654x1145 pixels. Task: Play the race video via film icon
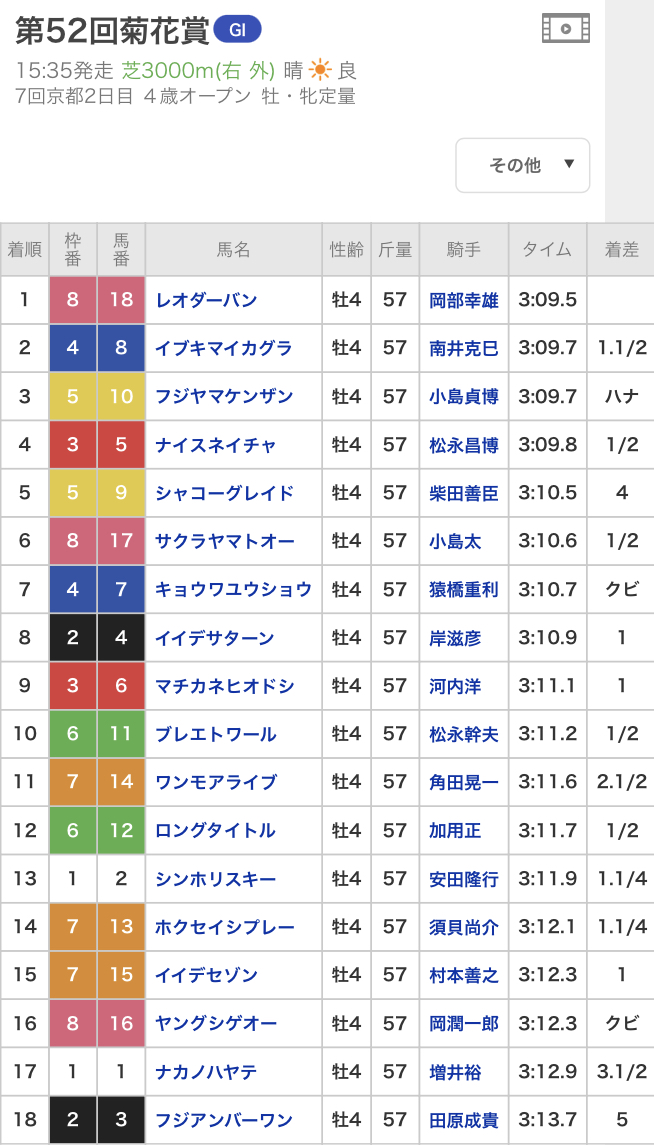(565, 28)
